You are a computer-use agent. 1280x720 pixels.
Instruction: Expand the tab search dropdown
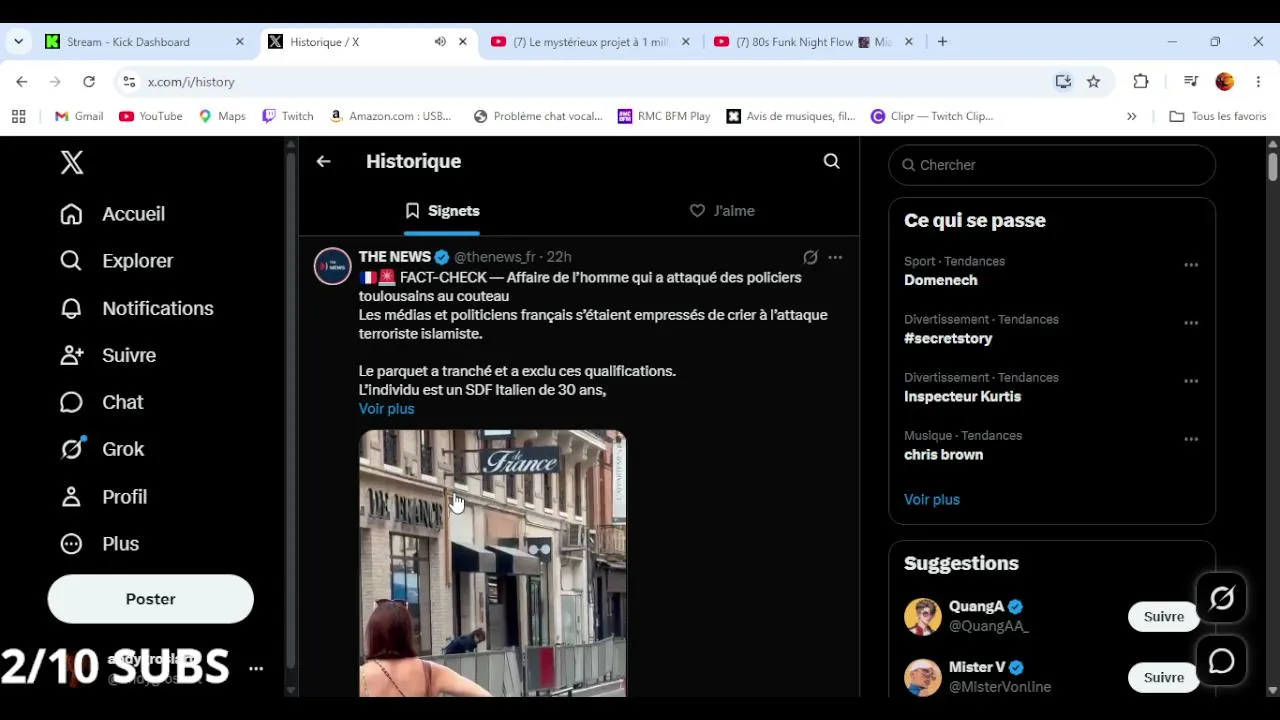pyautogui.click(x=18, y=42)
